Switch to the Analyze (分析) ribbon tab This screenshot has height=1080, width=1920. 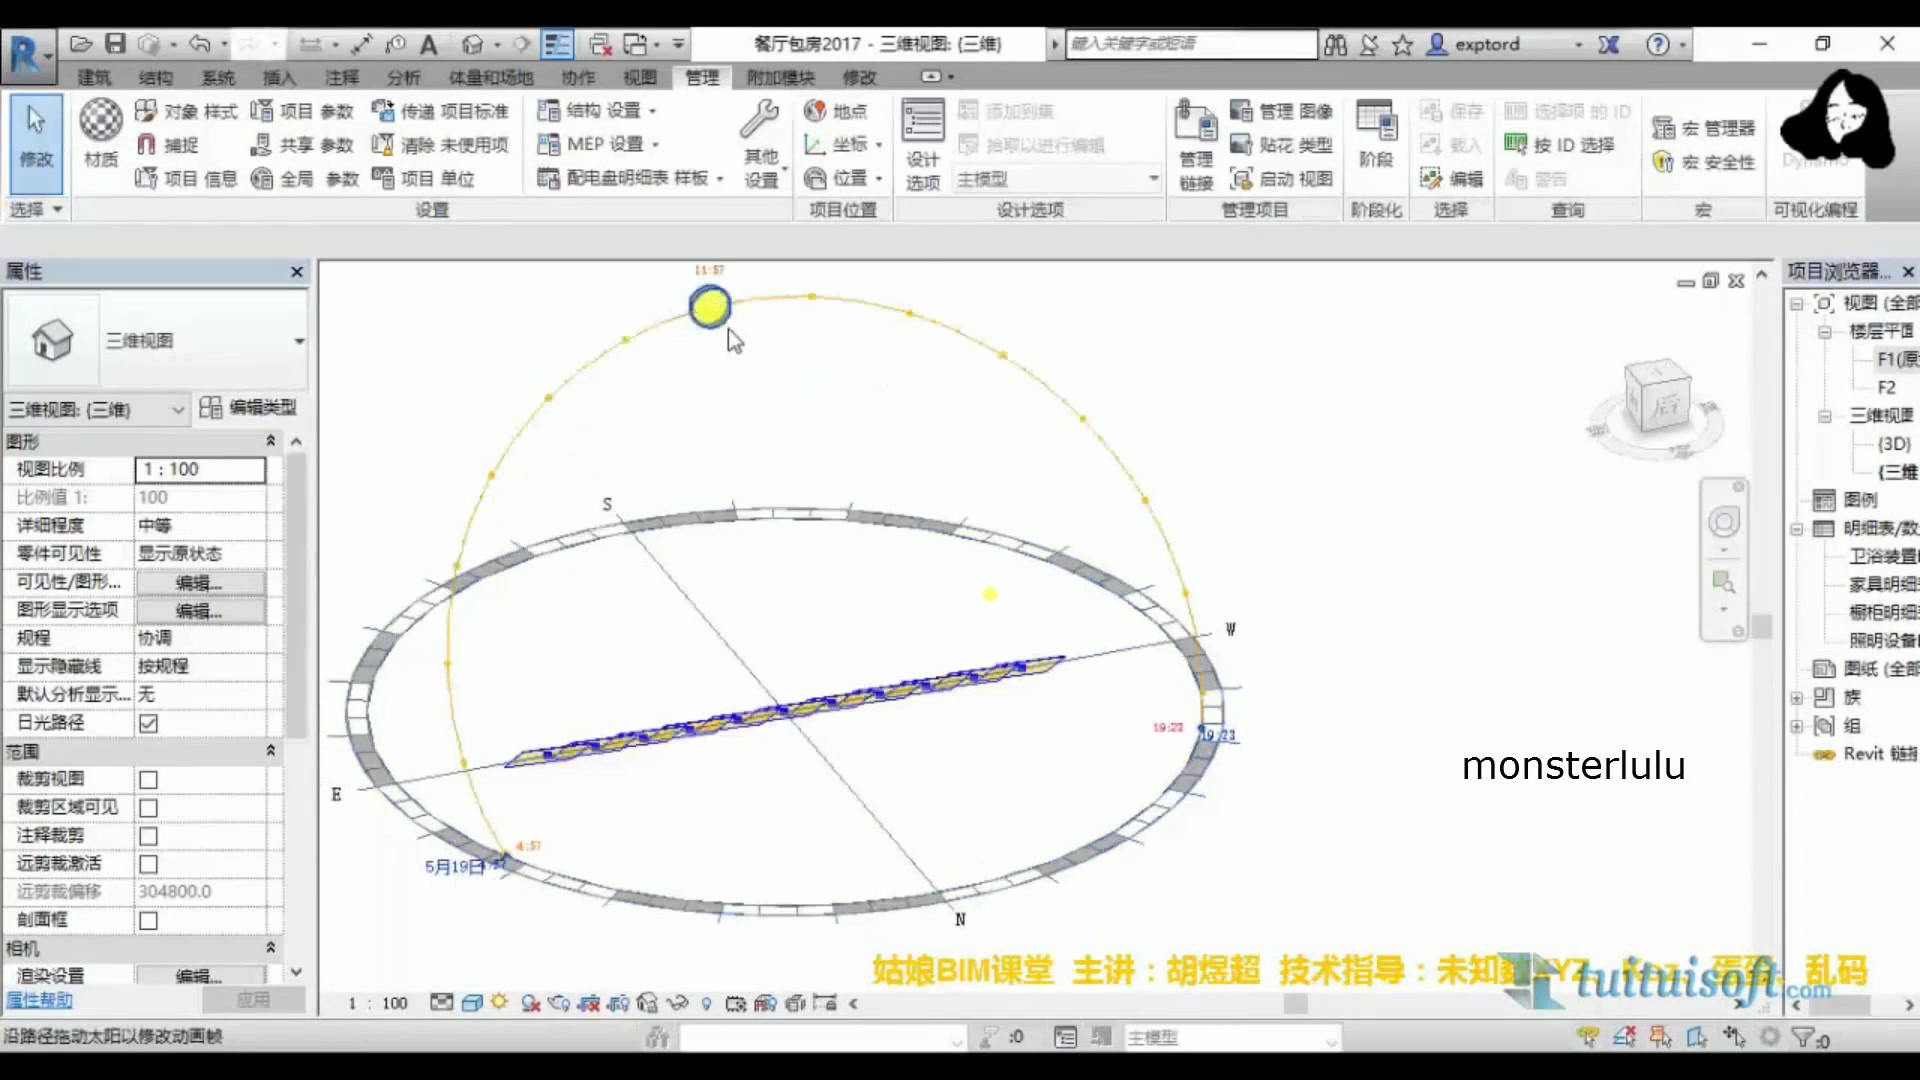[404, 77]
